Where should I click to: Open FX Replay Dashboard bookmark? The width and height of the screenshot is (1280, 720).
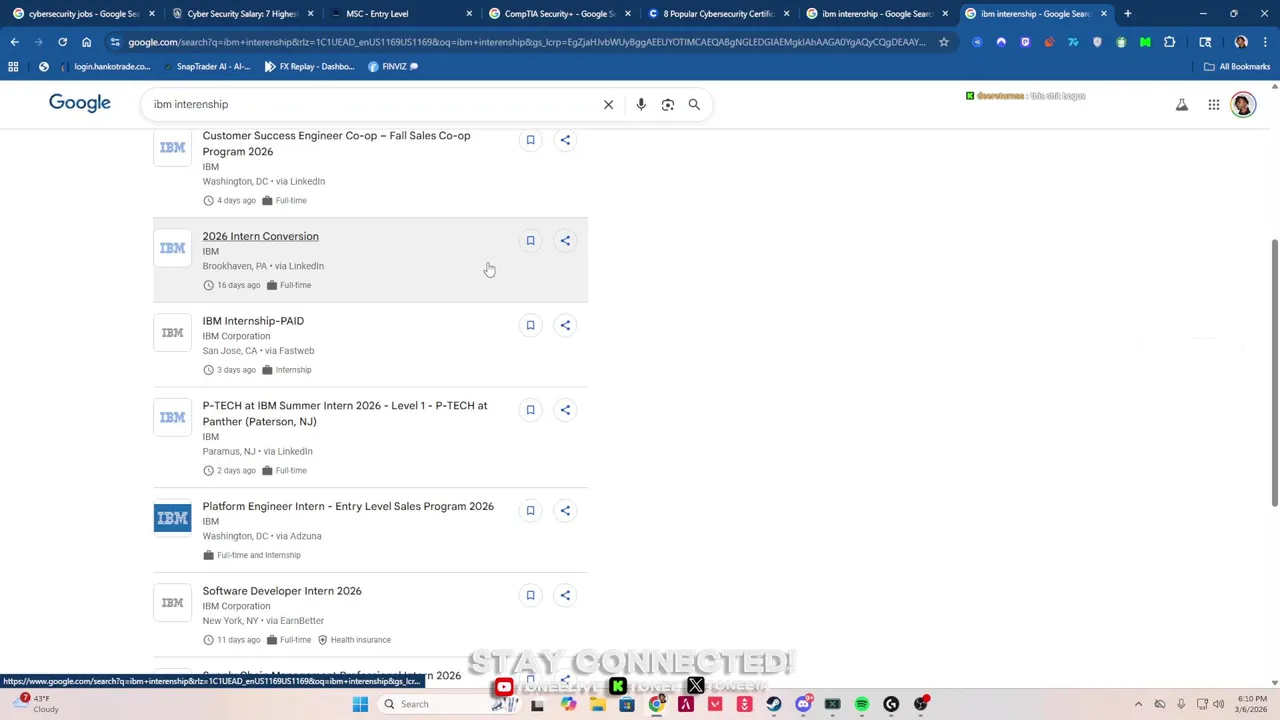tap(309, 66)
